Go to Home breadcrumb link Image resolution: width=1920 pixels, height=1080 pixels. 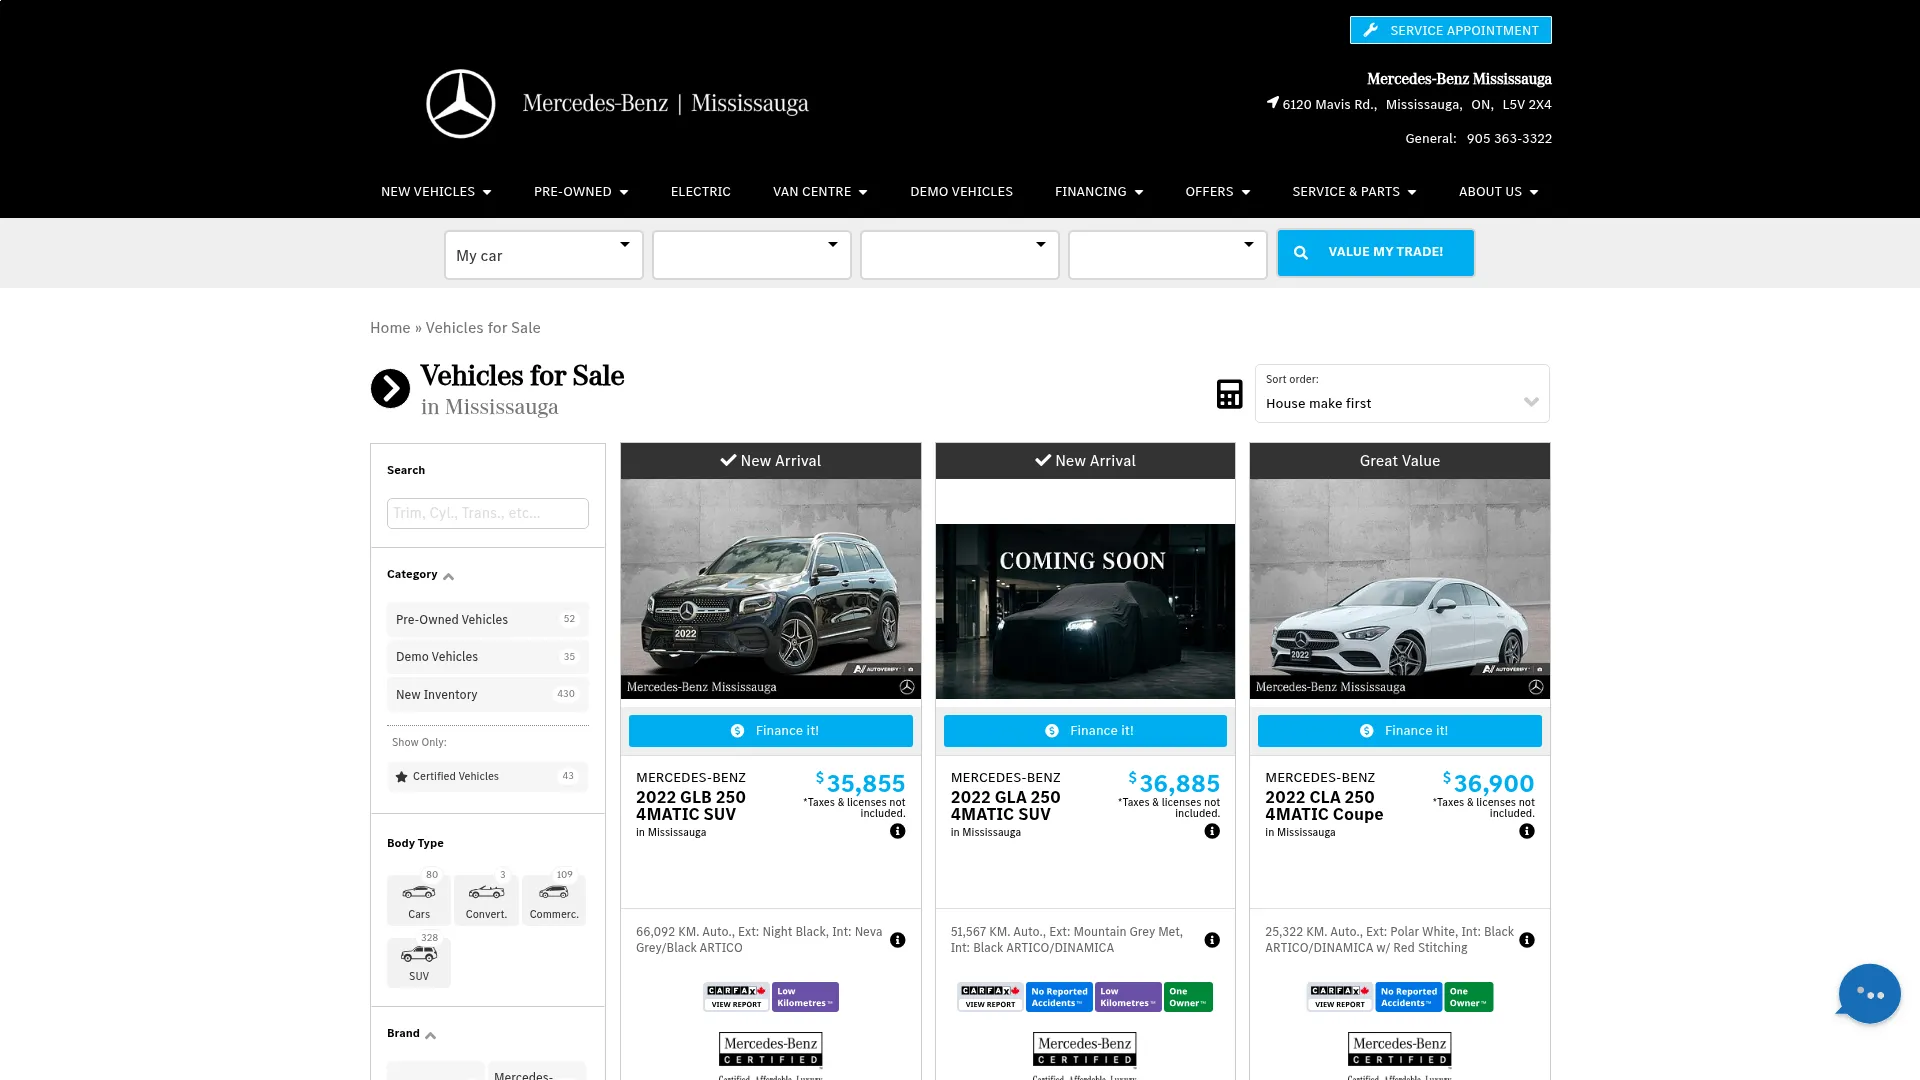(x=390, y=328)
